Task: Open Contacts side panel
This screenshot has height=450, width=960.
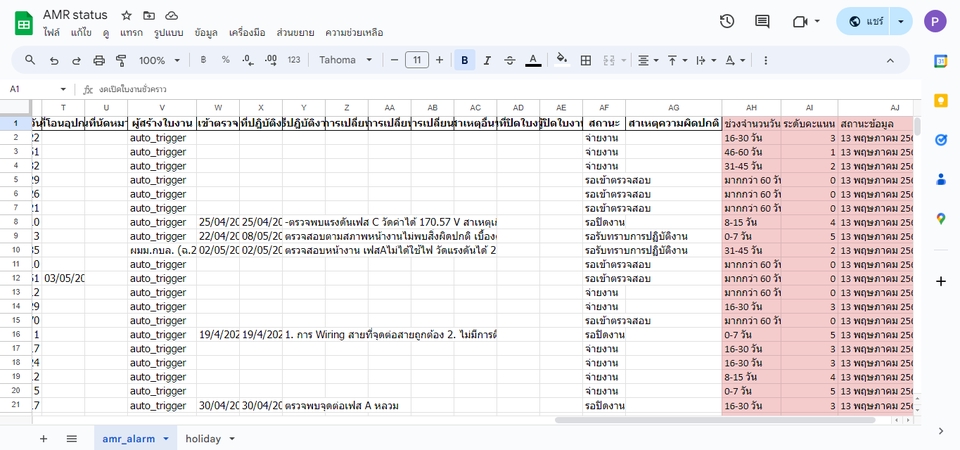Action: [941, 179]
